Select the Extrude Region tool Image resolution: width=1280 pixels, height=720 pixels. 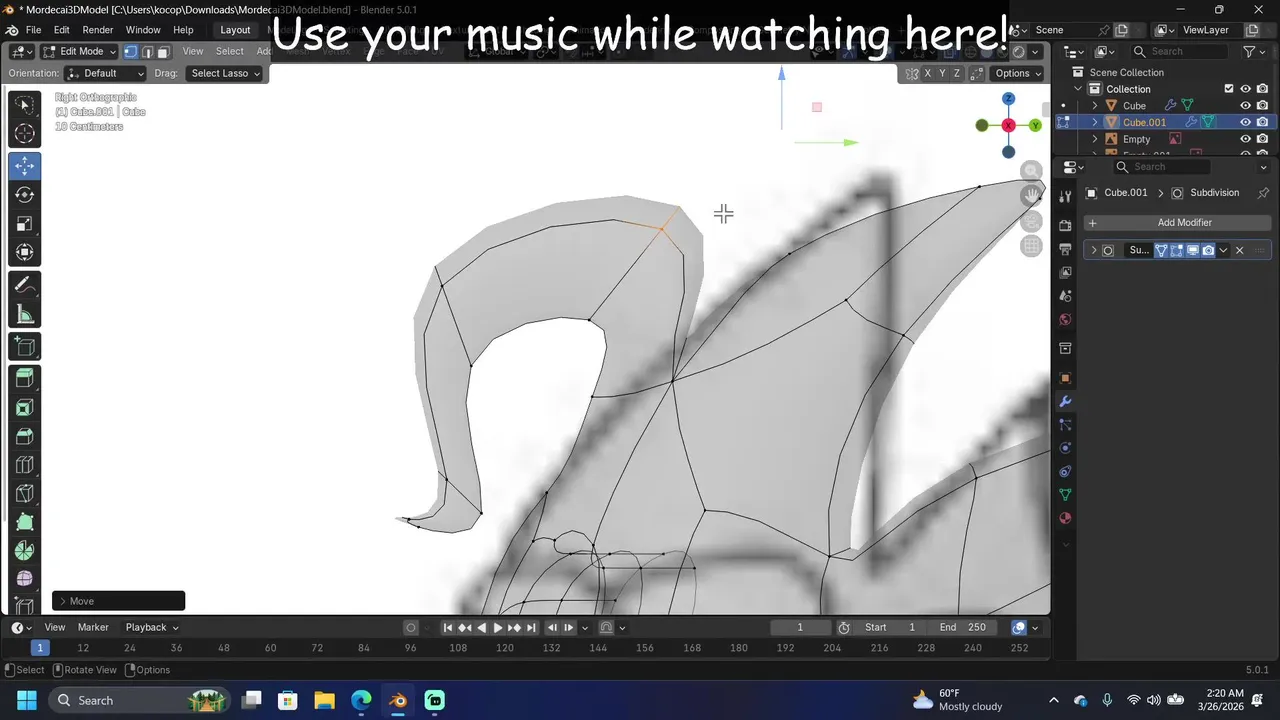click(x=25, y=378)
